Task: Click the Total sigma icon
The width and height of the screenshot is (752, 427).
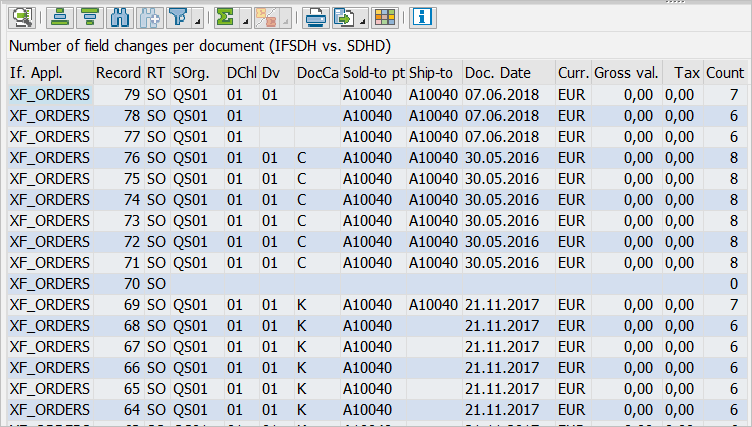Action: pos(225,16)
